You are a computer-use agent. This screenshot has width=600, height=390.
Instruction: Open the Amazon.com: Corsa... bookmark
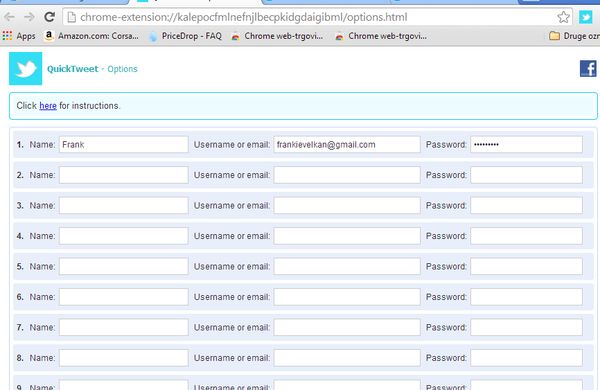[92, 36]
